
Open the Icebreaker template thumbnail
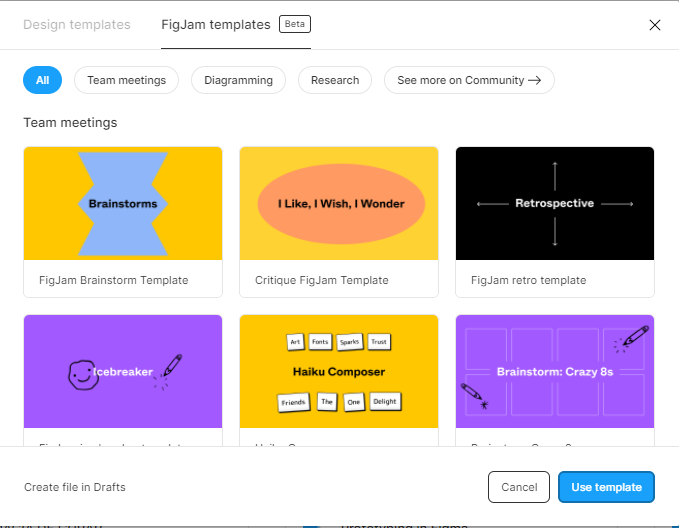tap(123, 372)
